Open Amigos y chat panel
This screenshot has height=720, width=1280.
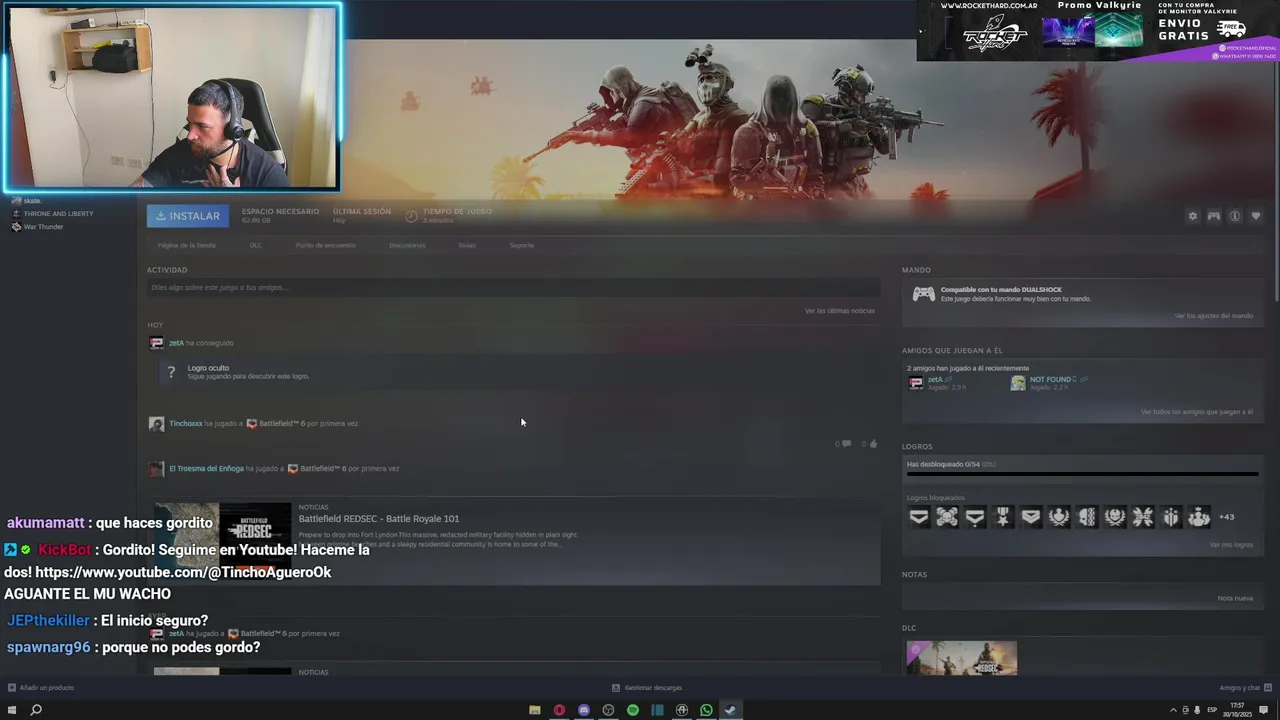click(x=1245, y=688)
